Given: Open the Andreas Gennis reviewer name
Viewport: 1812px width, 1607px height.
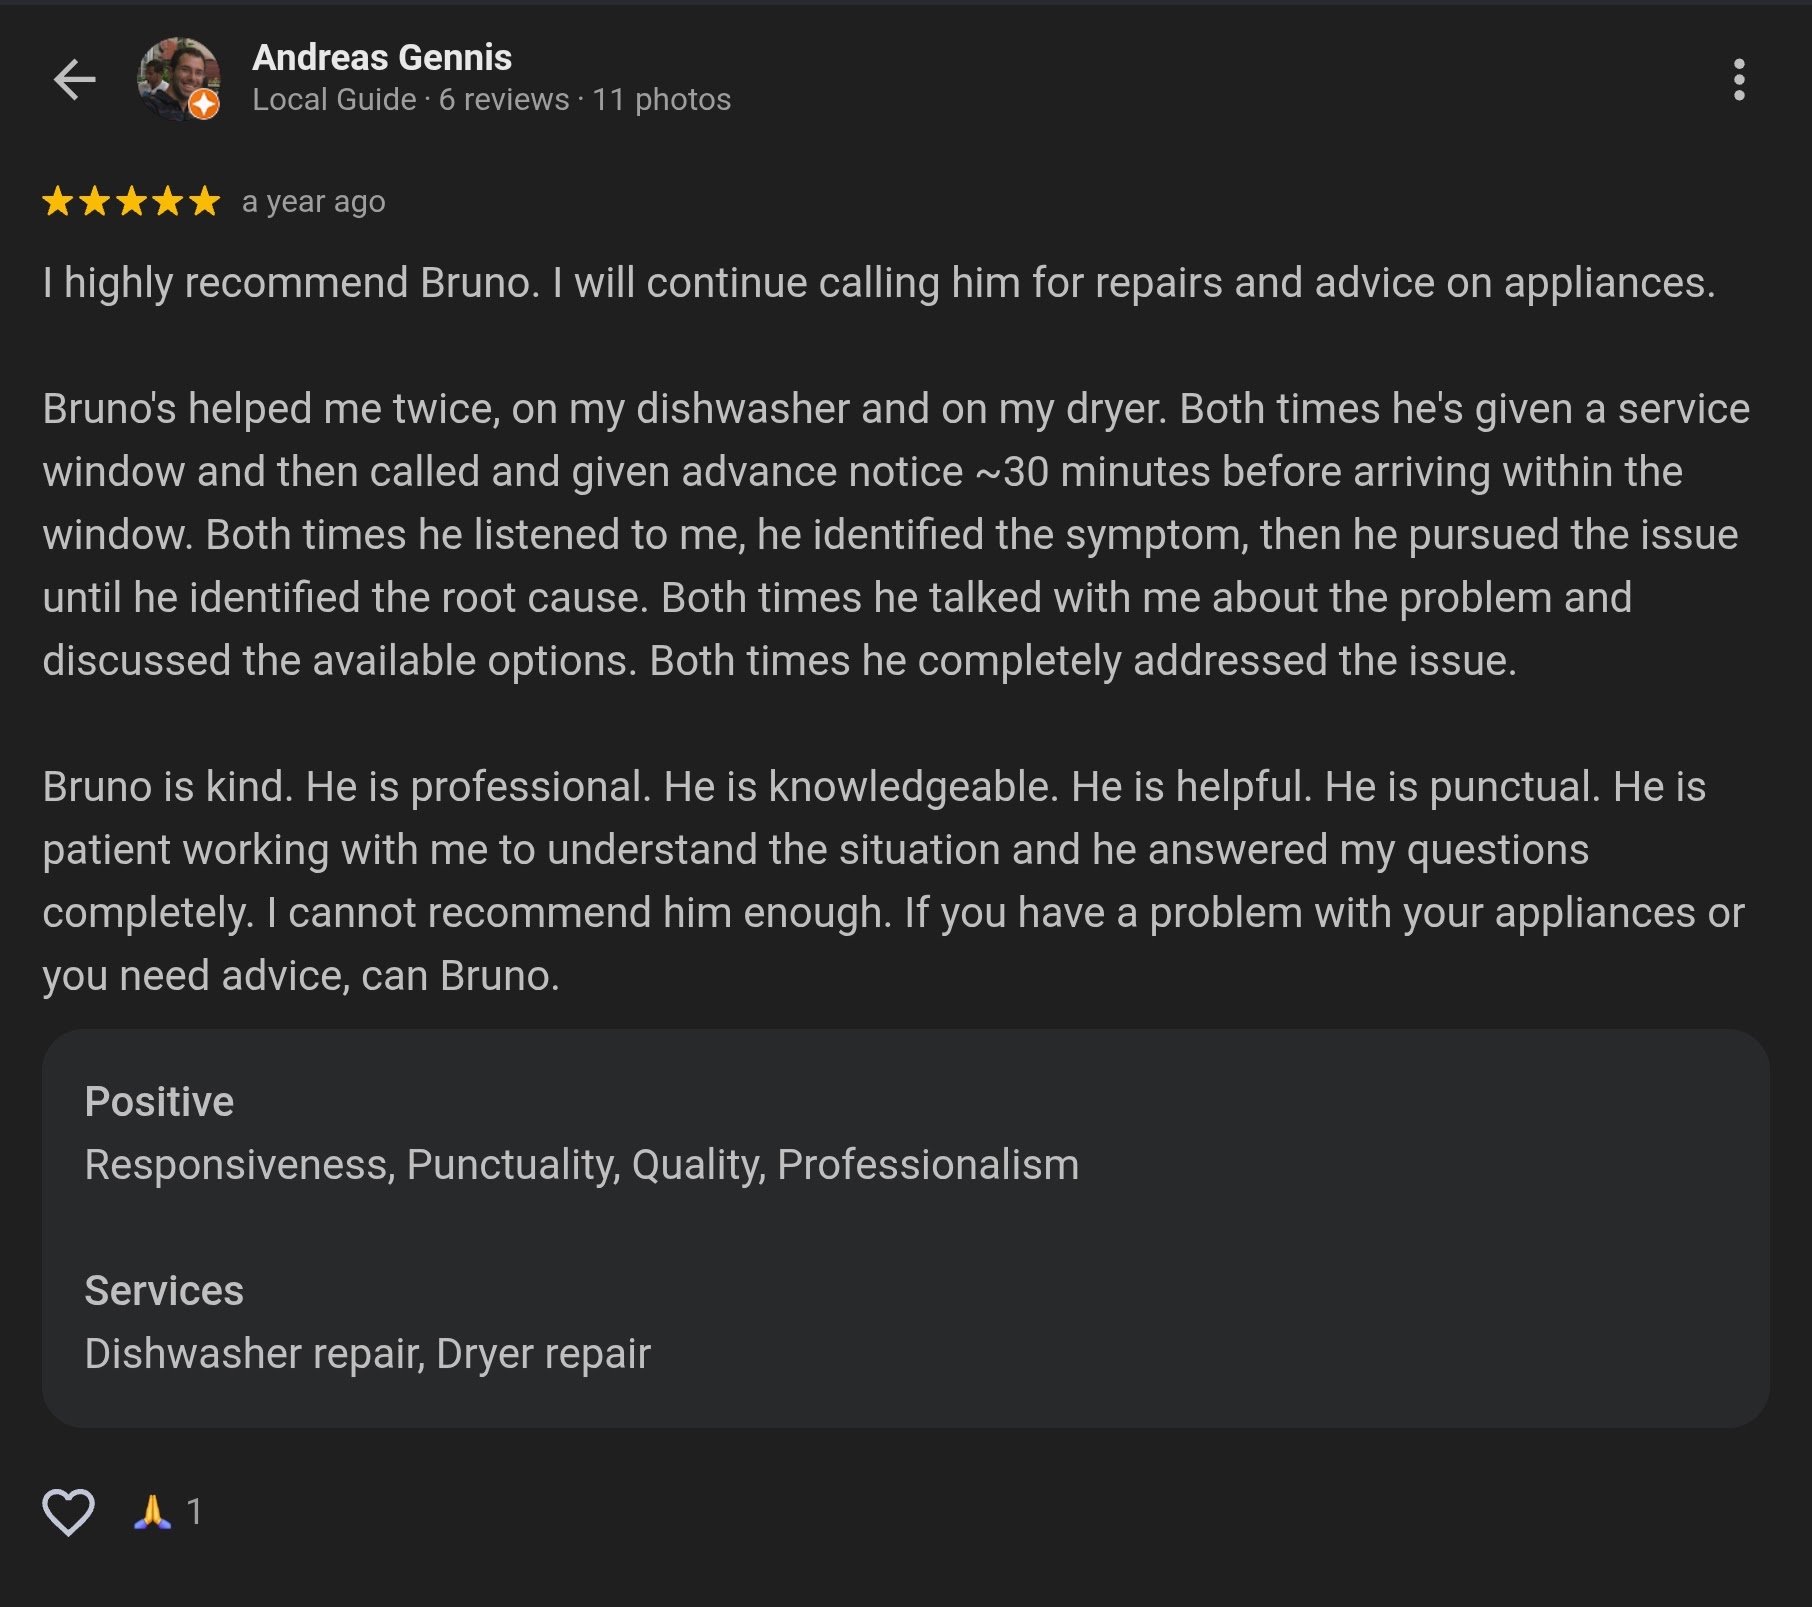Looking at the screenshot, I should pyautogui.click(x=382, y=58).
